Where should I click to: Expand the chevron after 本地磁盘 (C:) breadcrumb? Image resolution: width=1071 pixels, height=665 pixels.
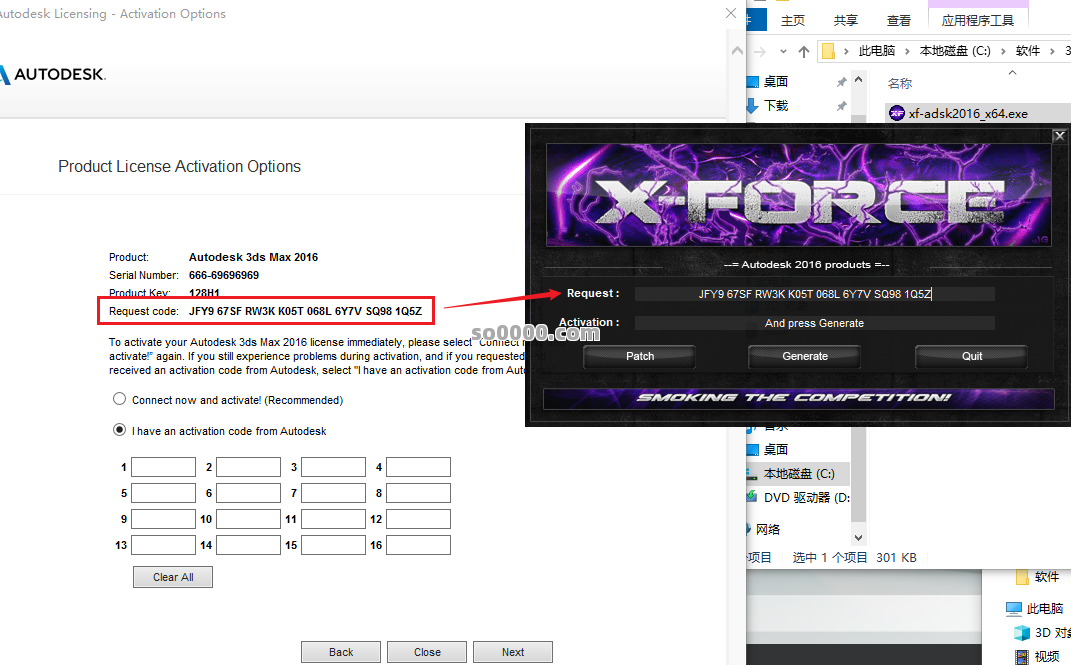point(1005,51)
